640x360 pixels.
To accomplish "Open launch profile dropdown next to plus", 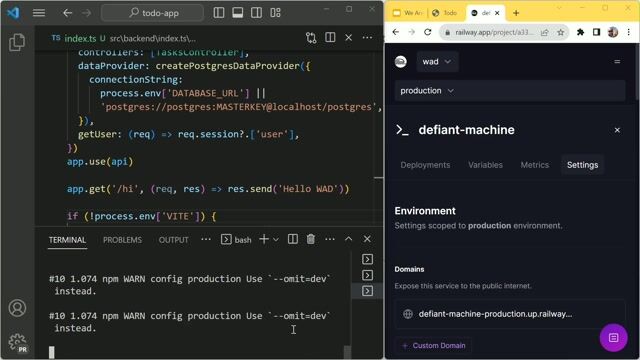I will coord(276,240).
